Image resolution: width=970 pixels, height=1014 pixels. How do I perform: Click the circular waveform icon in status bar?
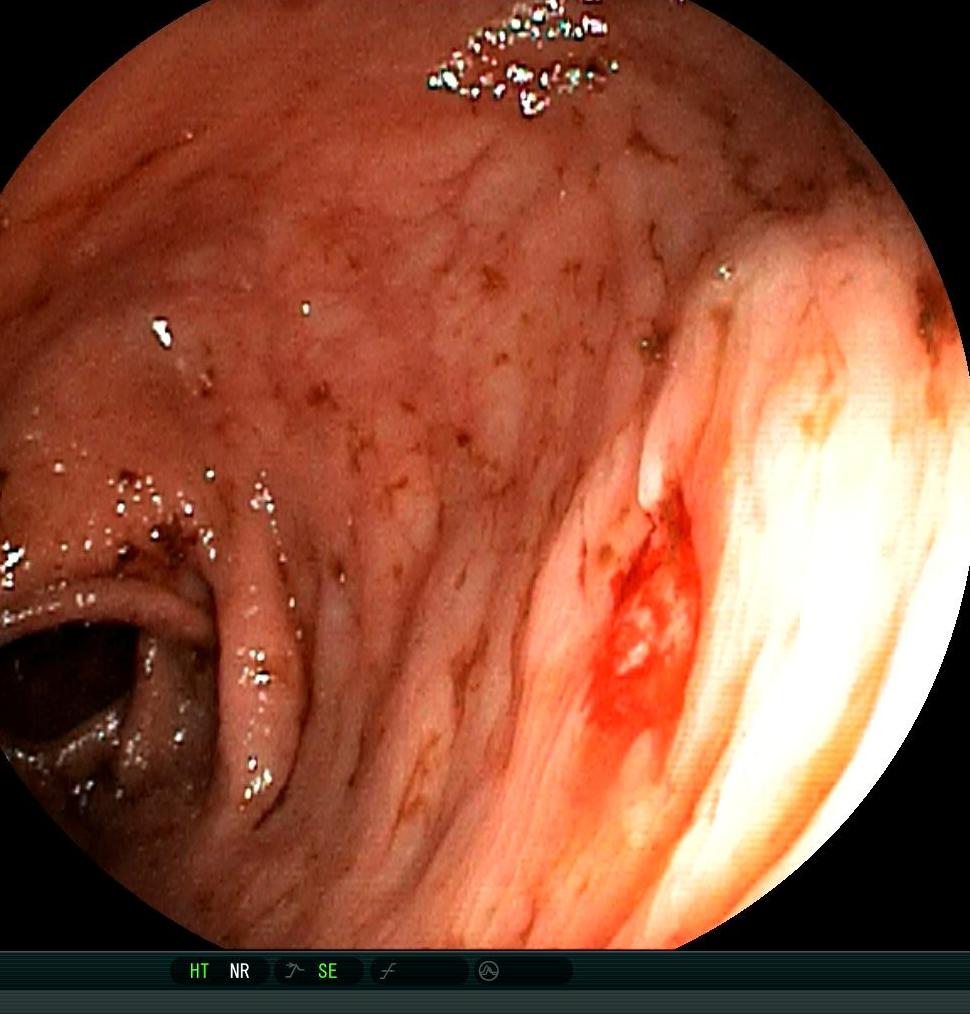coord(488,971)
